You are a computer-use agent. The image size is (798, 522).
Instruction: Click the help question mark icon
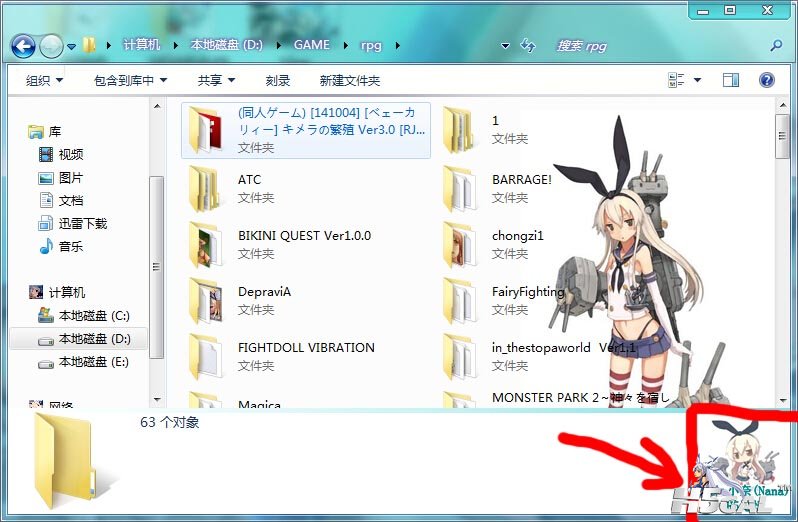pos(767,80)
